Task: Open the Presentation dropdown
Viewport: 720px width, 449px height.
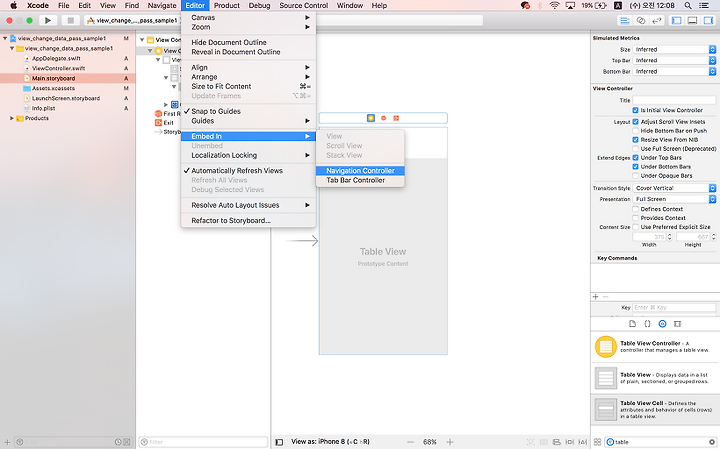Action: point(674,199)
